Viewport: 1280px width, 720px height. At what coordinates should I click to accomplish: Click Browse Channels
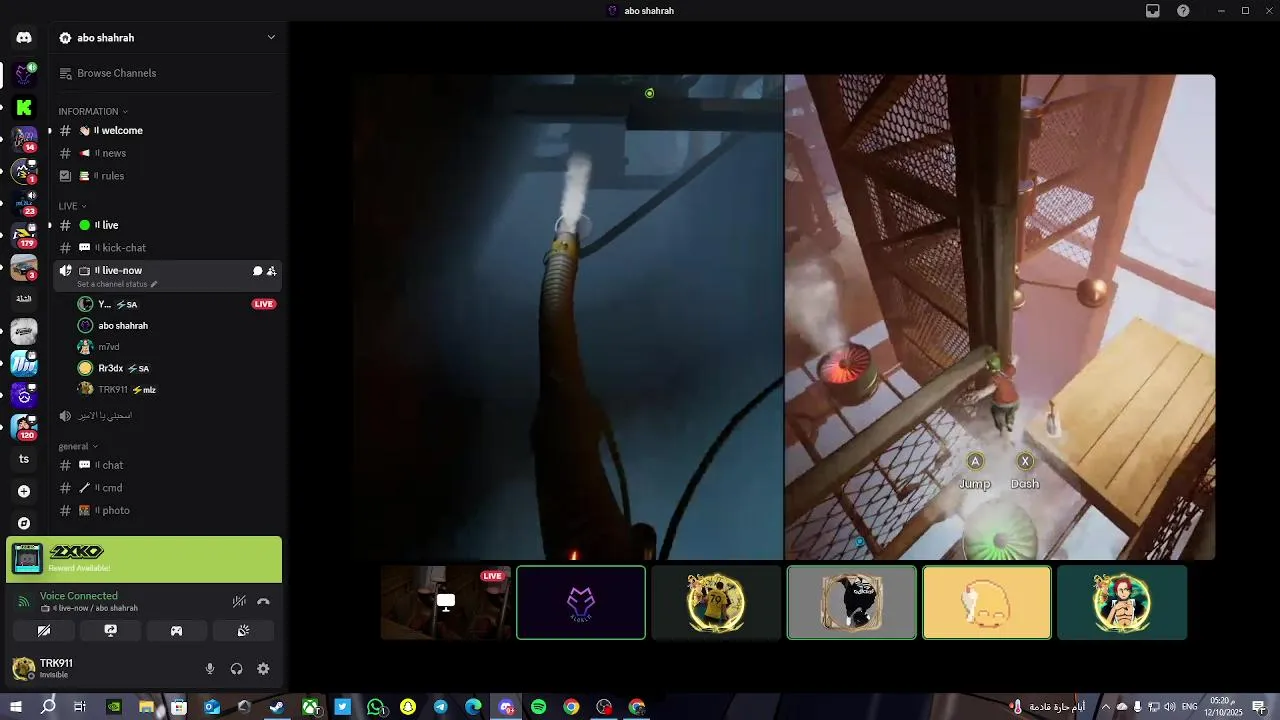pos(167,73)
